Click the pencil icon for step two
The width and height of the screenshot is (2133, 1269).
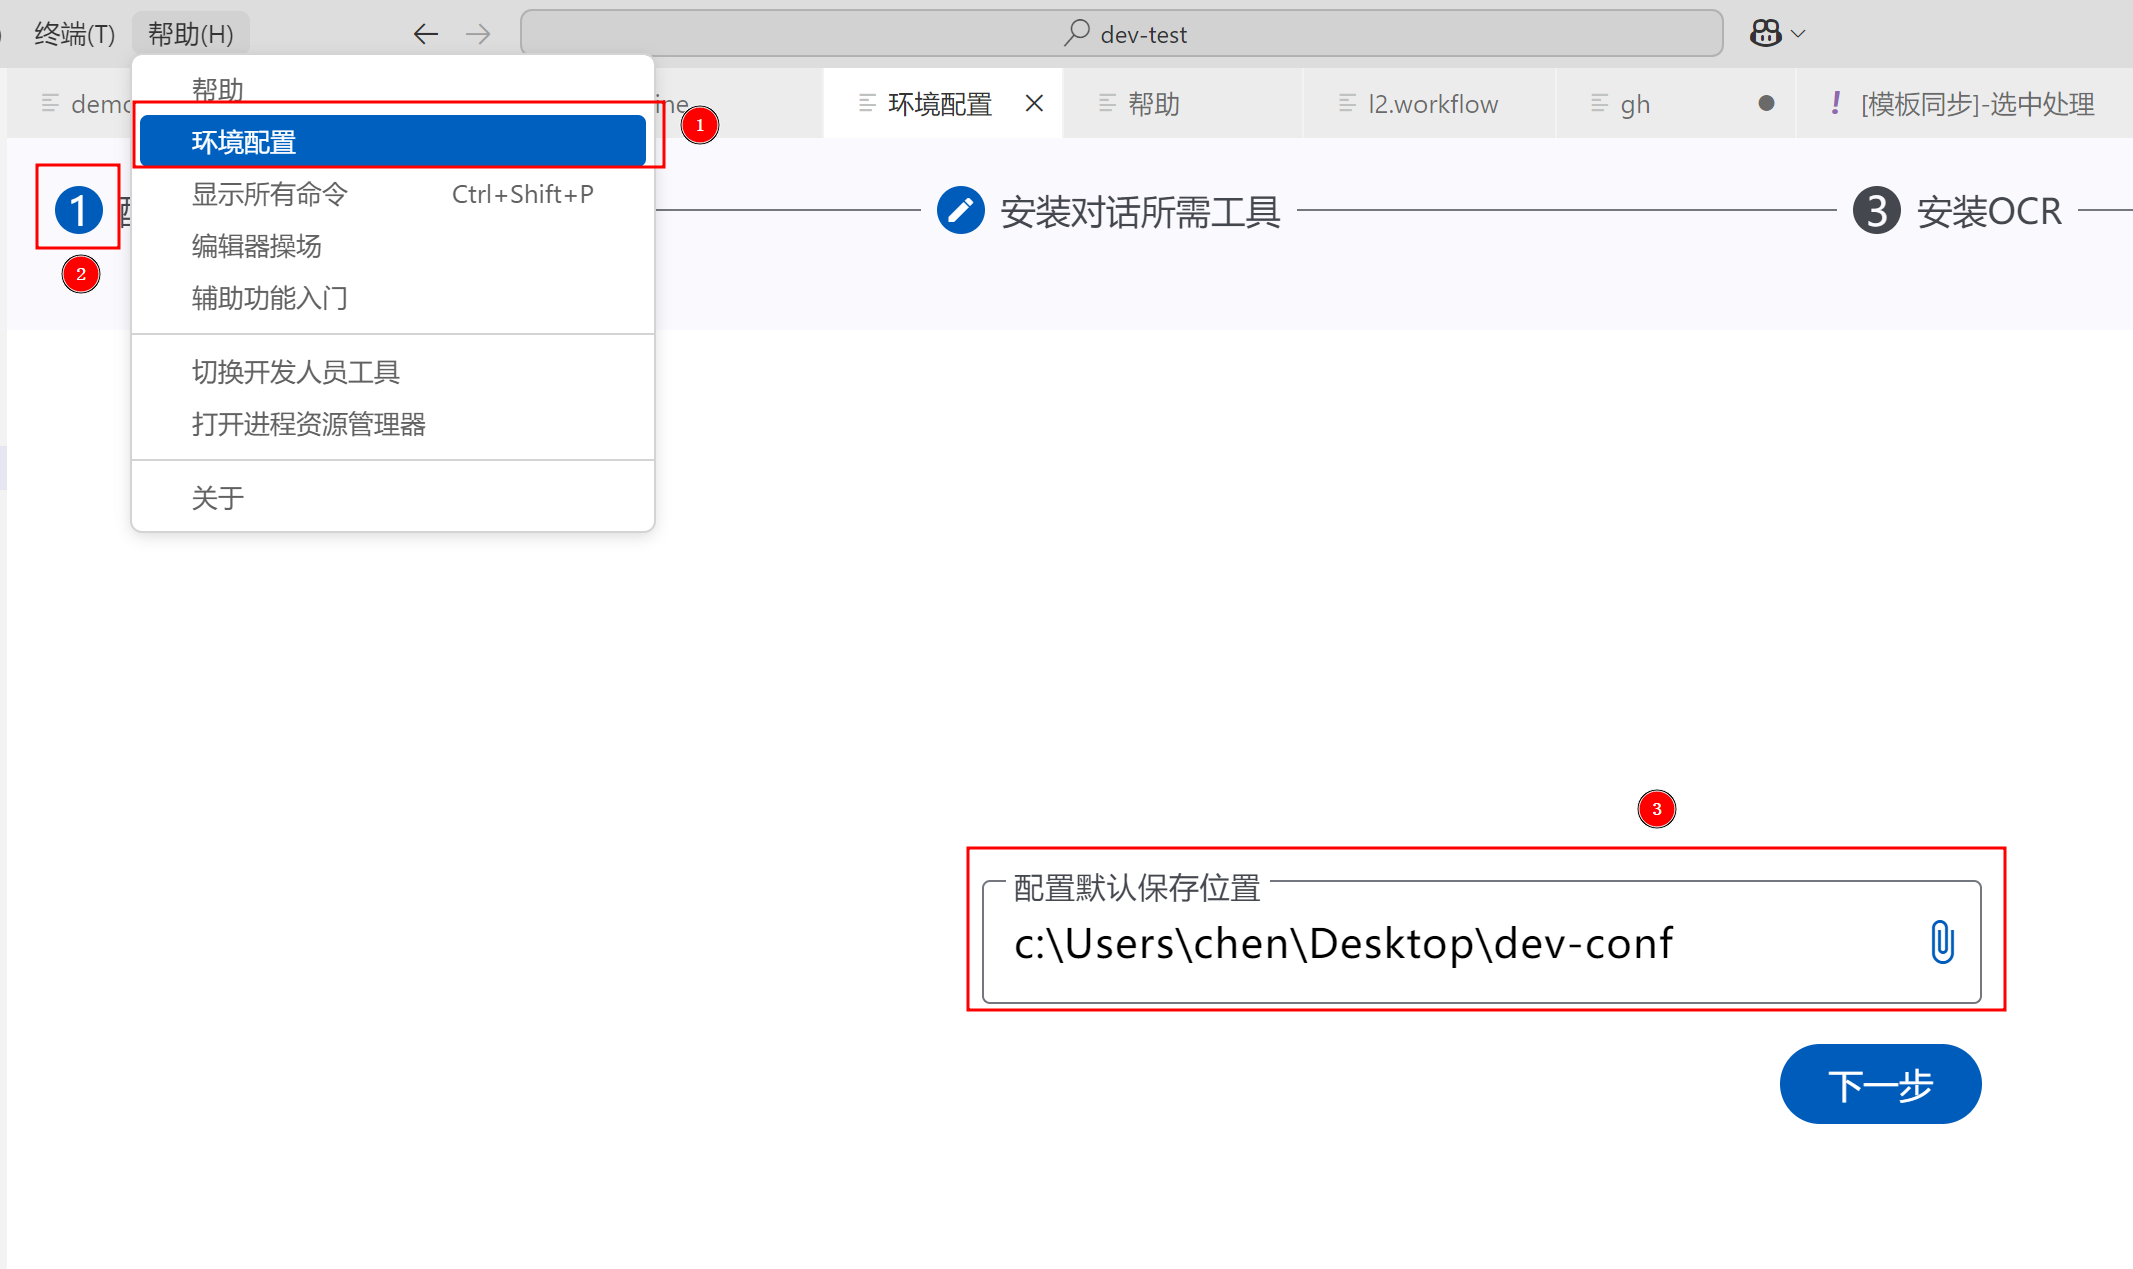click(x=960, y=210)
